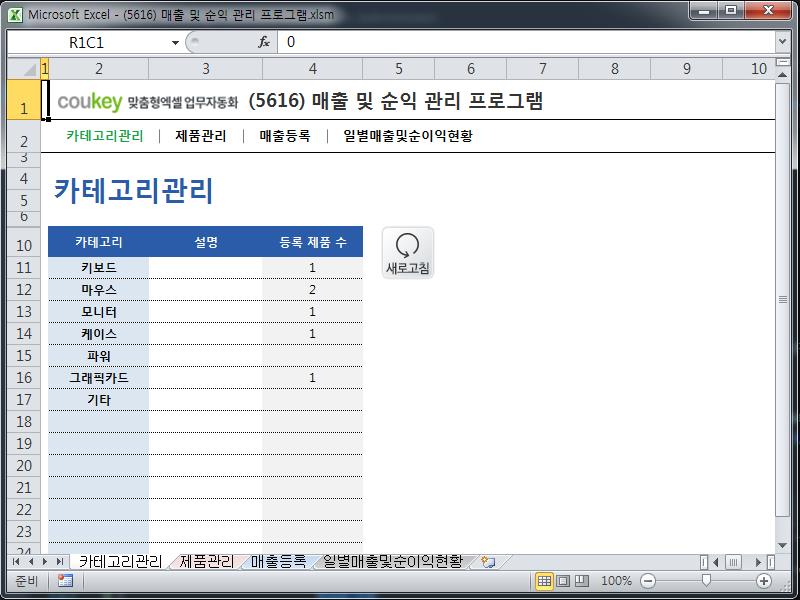Image resolution: width=800 pixels, height=600 pixels.
Task: Click the Select All corner triangle
Action: [x=24, y=68]
